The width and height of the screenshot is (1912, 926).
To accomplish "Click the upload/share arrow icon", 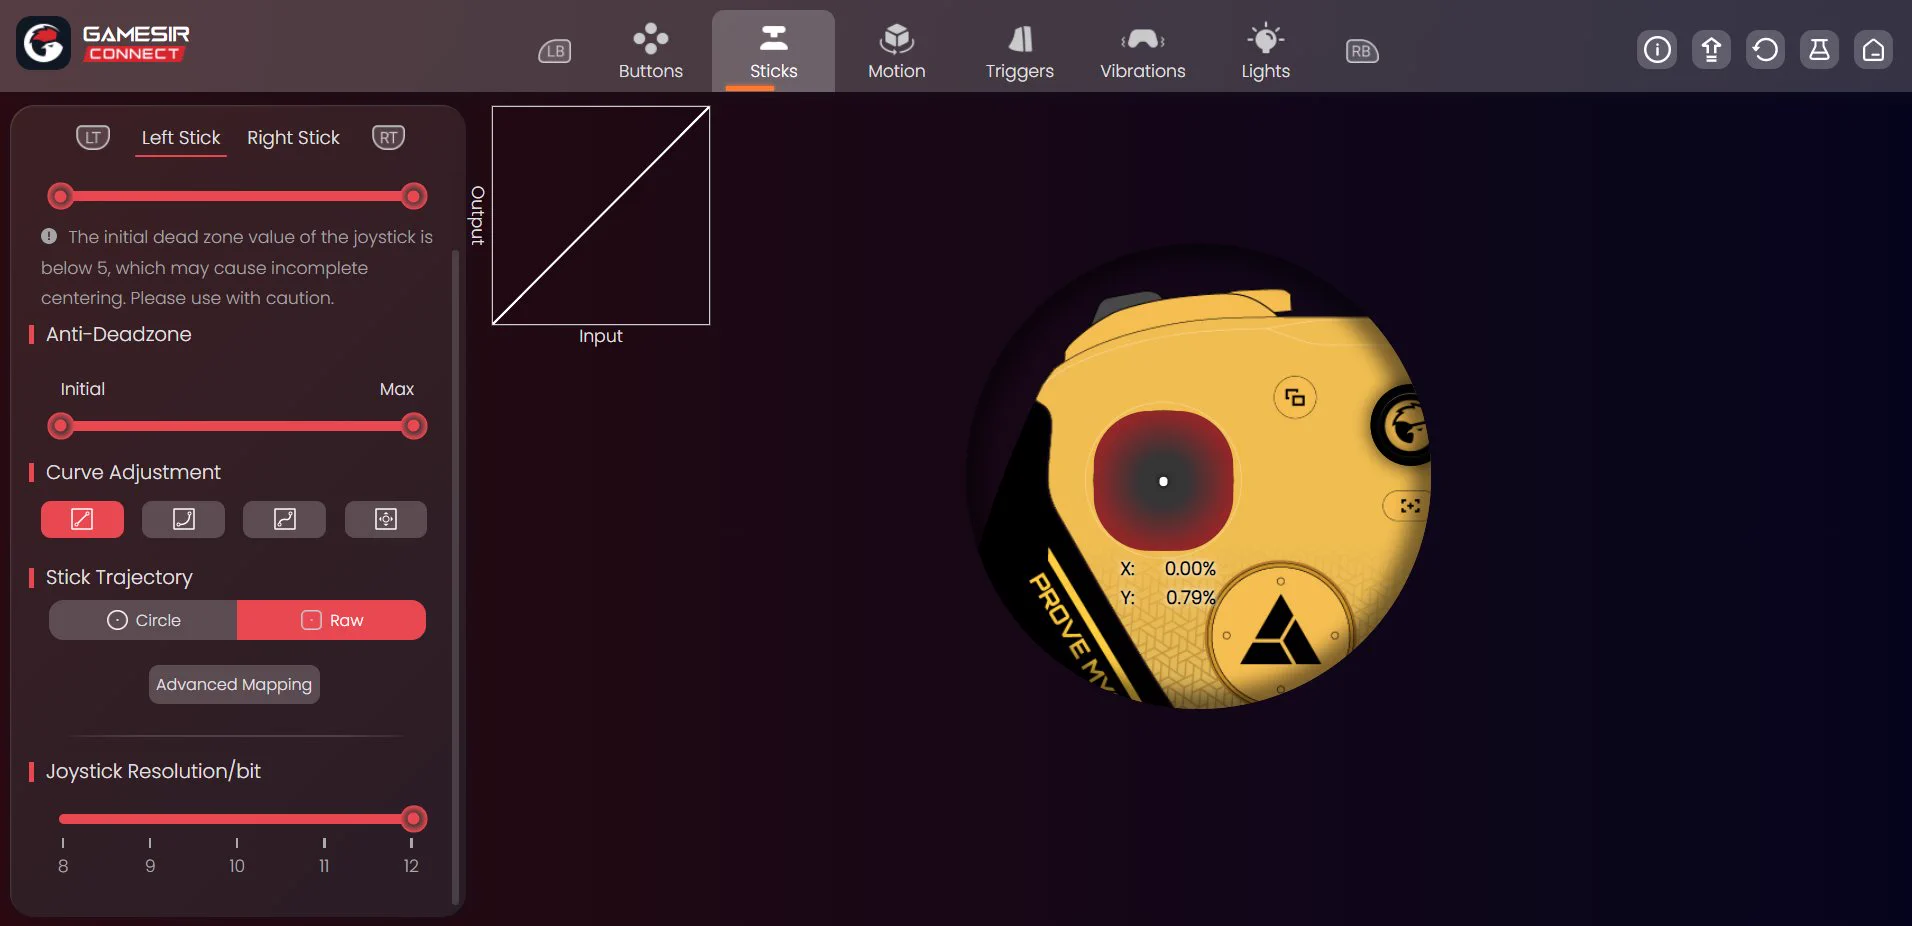I will 1711,49.
